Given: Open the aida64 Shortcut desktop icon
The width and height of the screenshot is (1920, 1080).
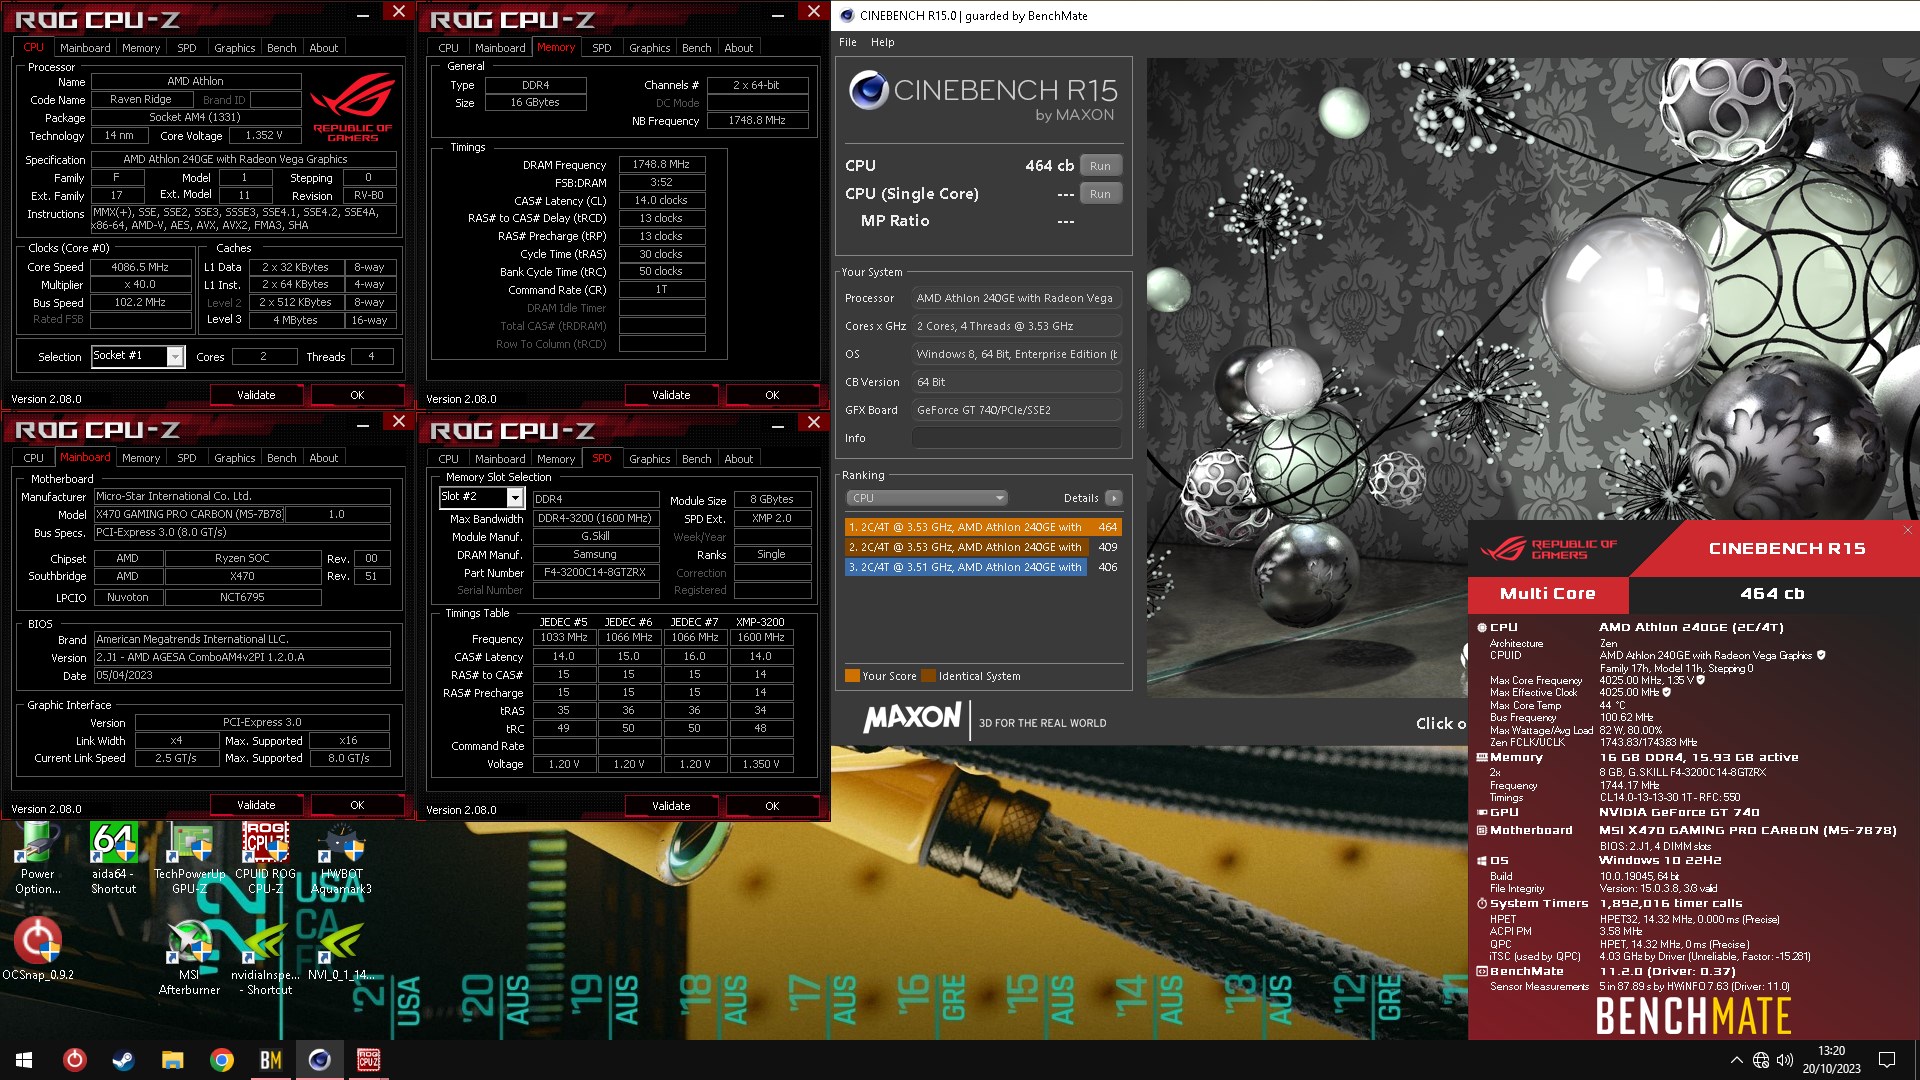Looking at the screenshot, I should coord(113,858).
